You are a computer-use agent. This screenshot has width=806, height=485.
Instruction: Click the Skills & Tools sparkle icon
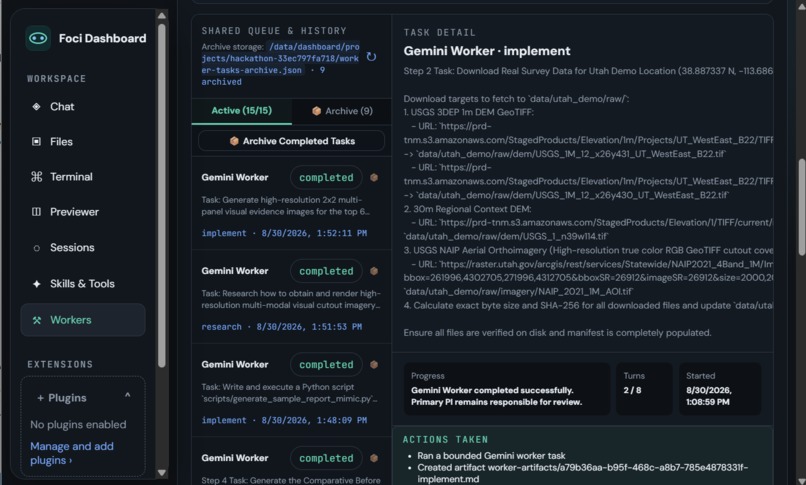[x=36, y=284]
